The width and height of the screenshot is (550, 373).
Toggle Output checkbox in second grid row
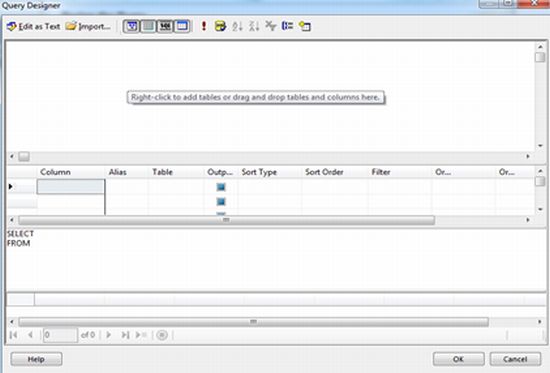tap(221, 202)
